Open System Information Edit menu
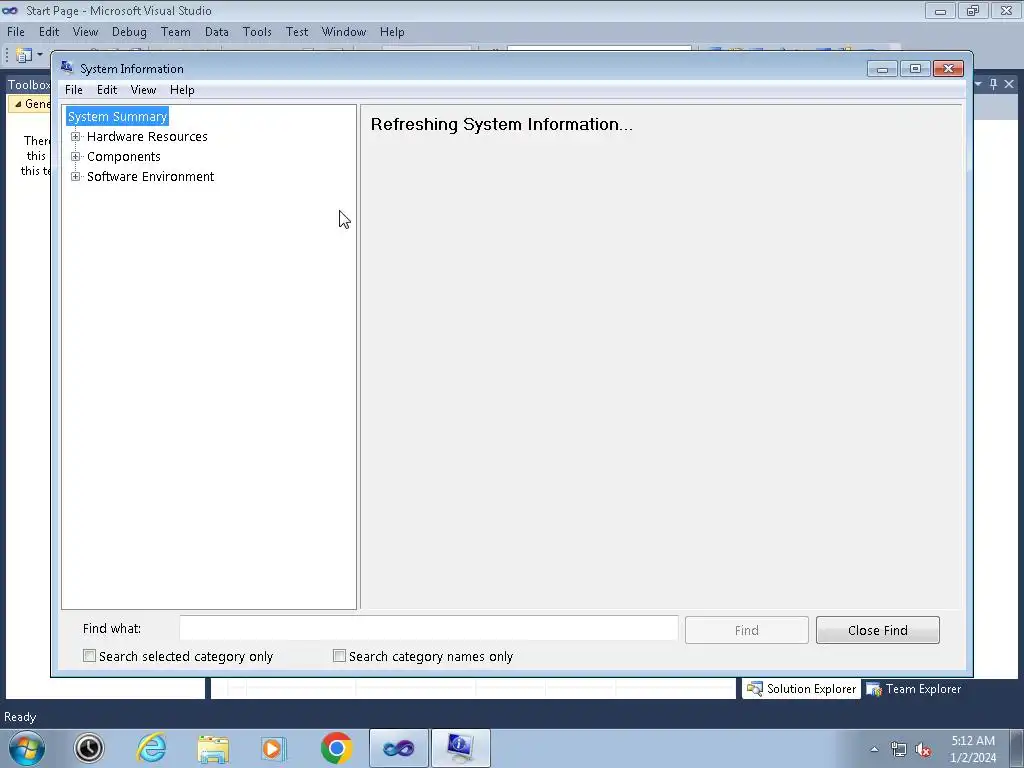This screenshot has height=768, width=1024. tap(107, 90)
